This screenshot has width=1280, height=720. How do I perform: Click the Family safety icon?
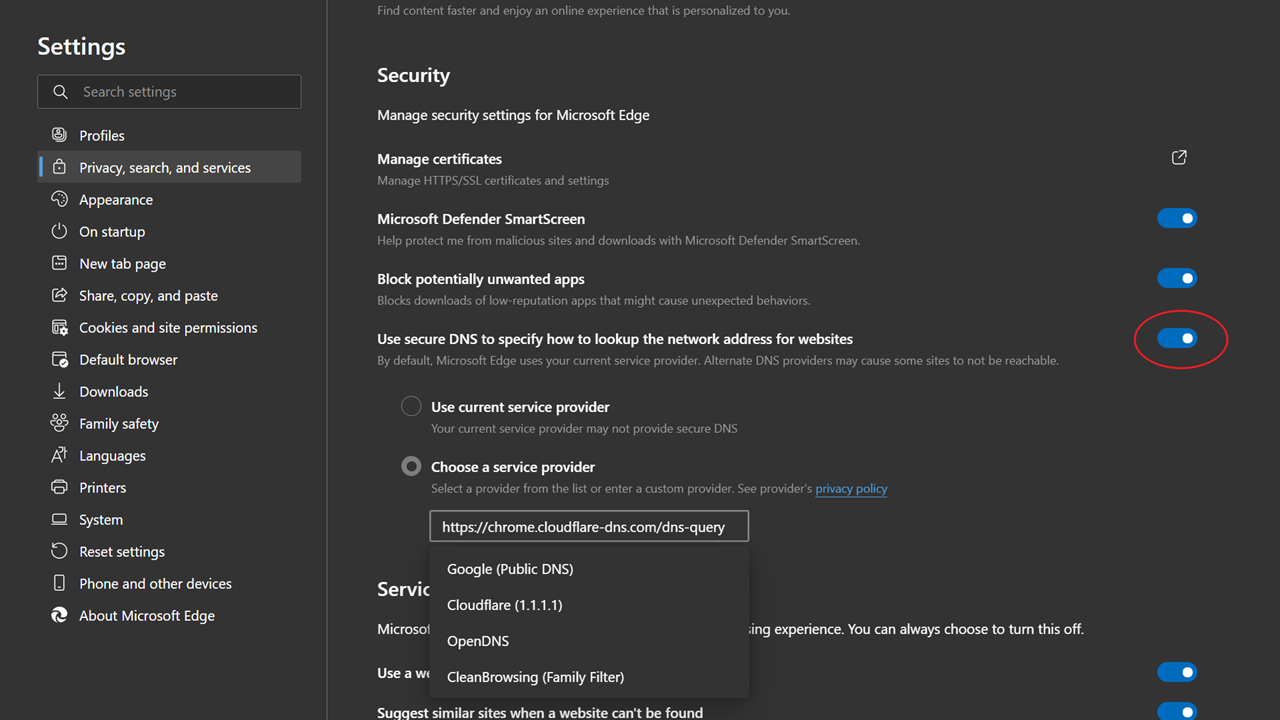59,423
